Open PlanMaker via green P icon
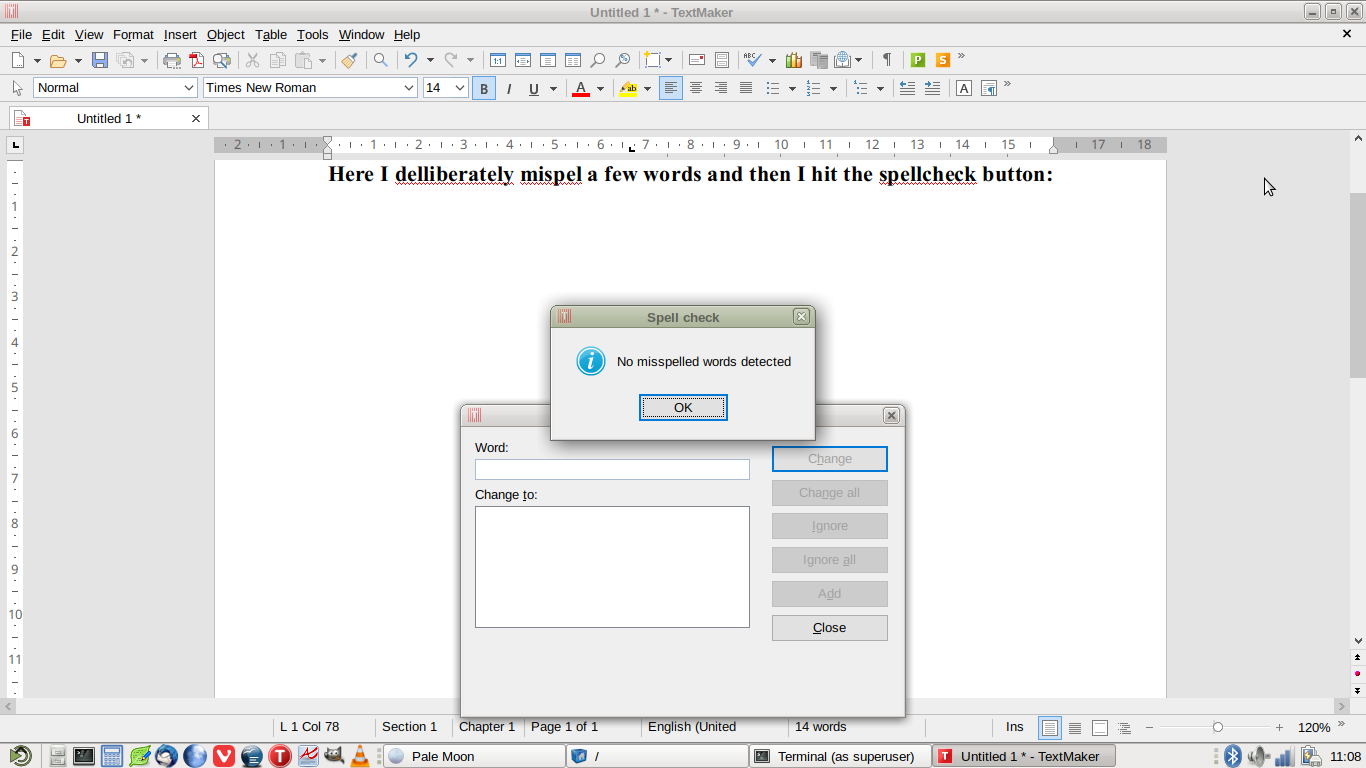 917,60
